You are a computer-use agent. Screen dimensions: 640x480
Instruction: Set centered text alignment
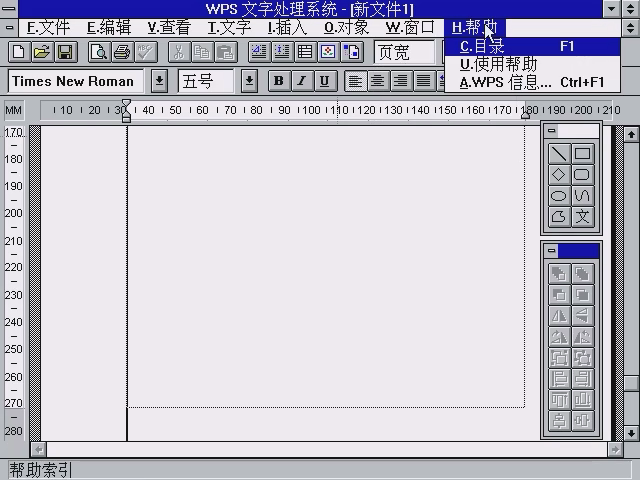(x=378, y=81)
